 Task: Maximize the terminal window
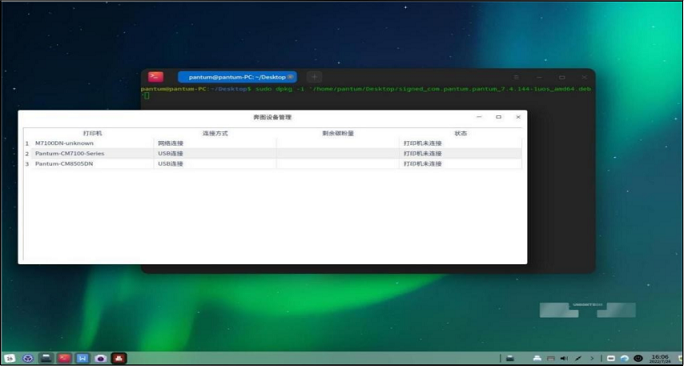pyautogui.click(x=562, y=77)
